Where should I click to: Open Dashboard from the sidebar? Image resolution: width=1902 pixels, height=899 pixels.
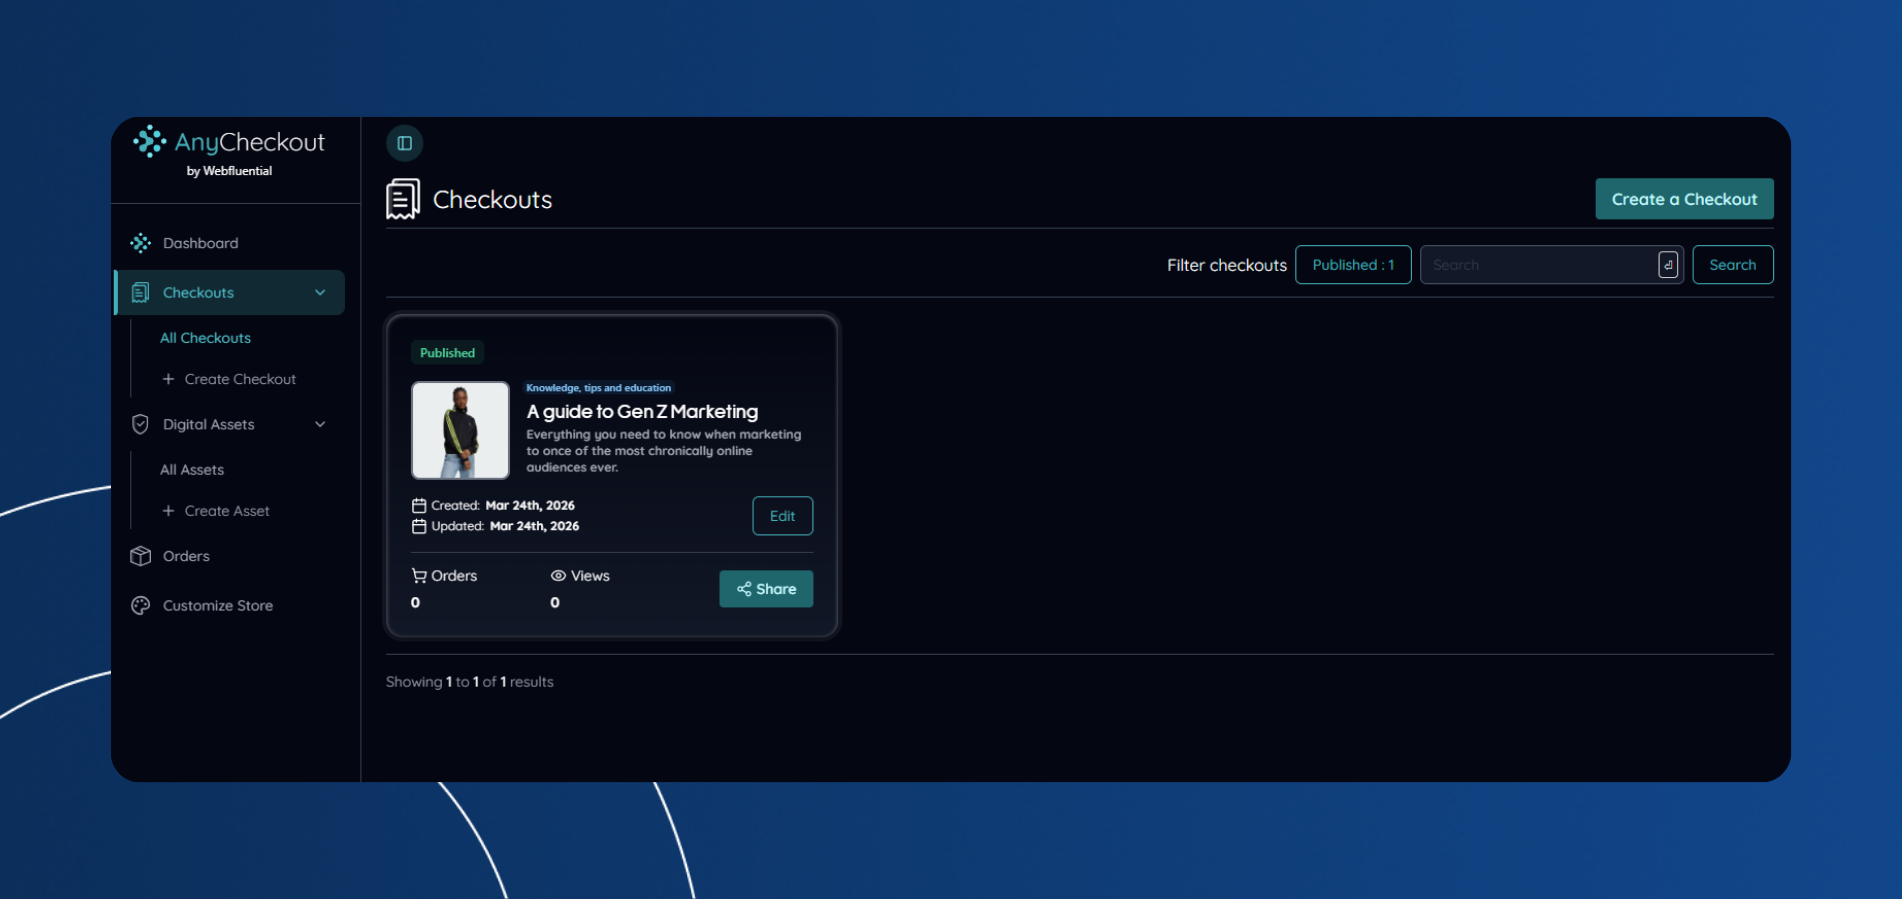point(200,243)
